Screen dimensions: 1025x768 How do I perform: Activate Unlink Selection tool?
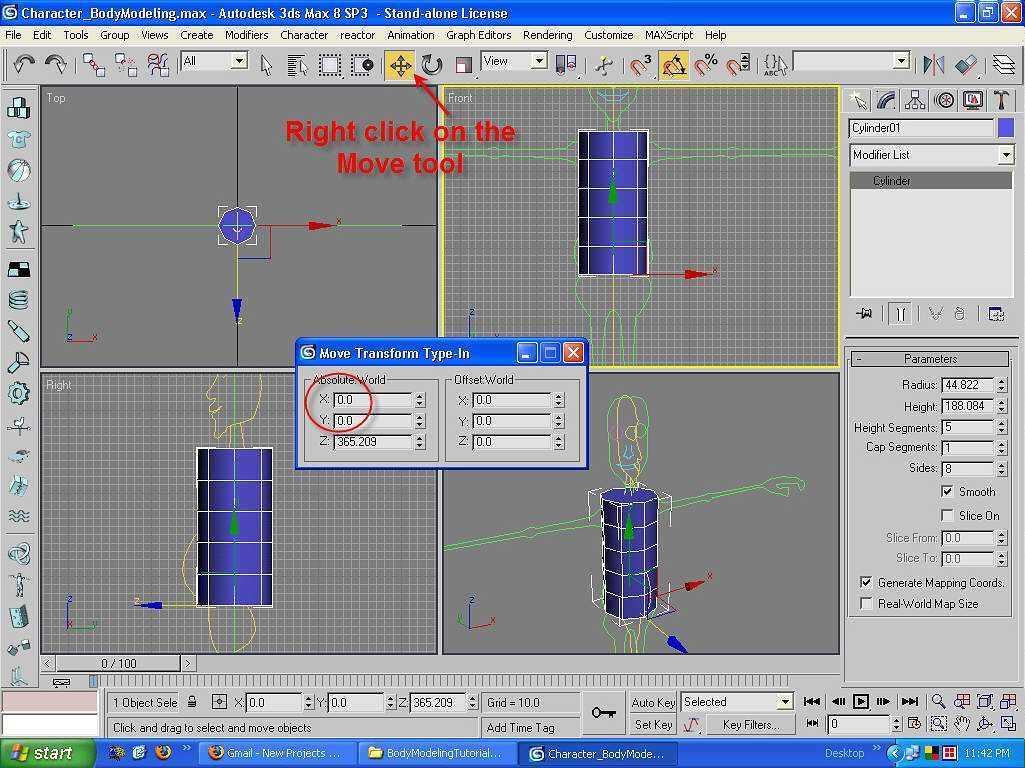pos(126,65)
